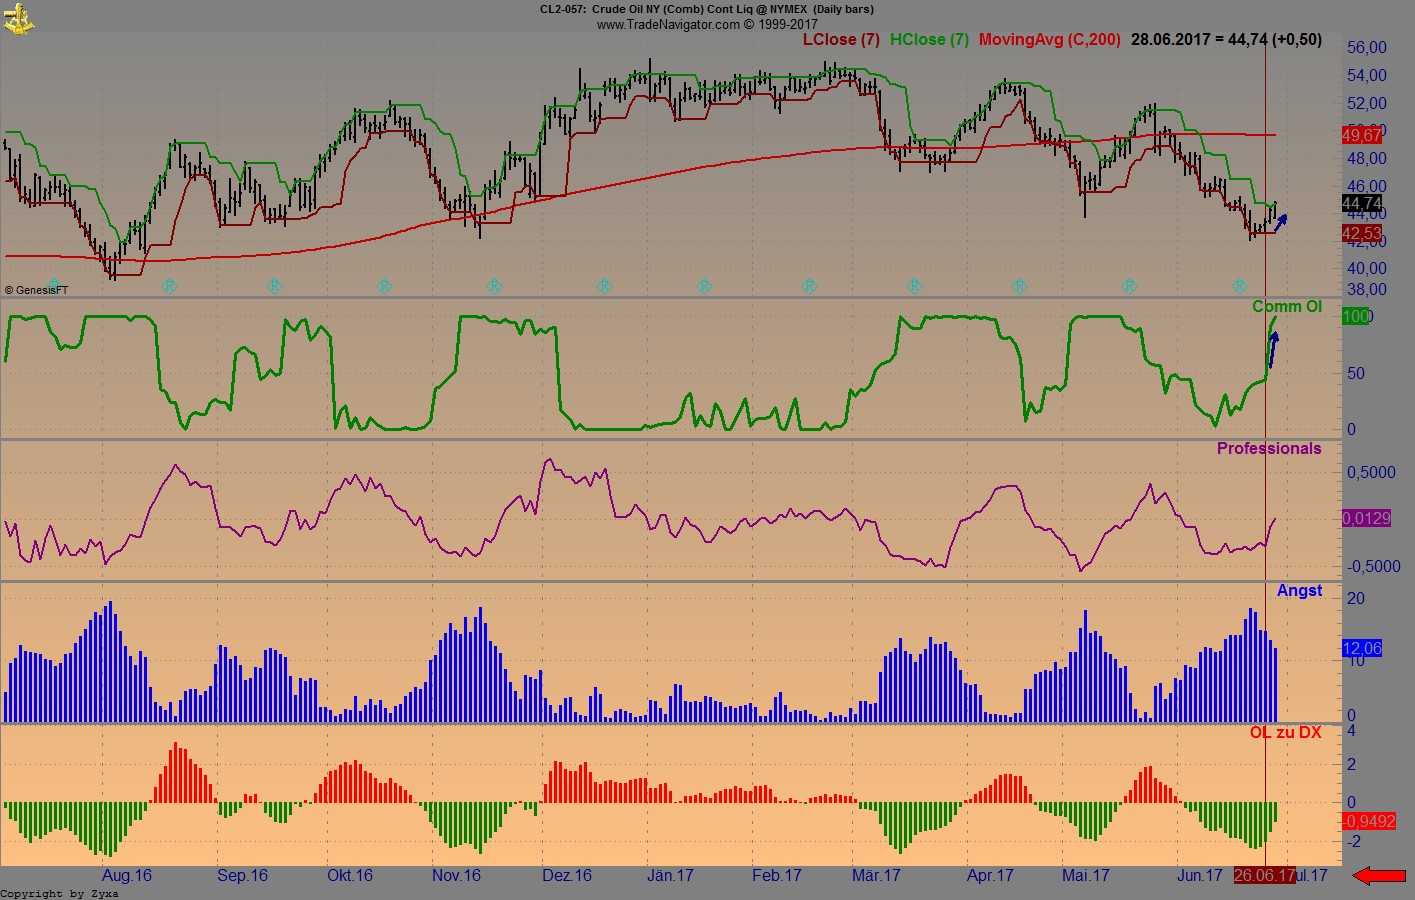Viewport: 1415px width, 900px height.
Task: Click the golden anchor logo top-left
Action: click(x=19, y=18)
